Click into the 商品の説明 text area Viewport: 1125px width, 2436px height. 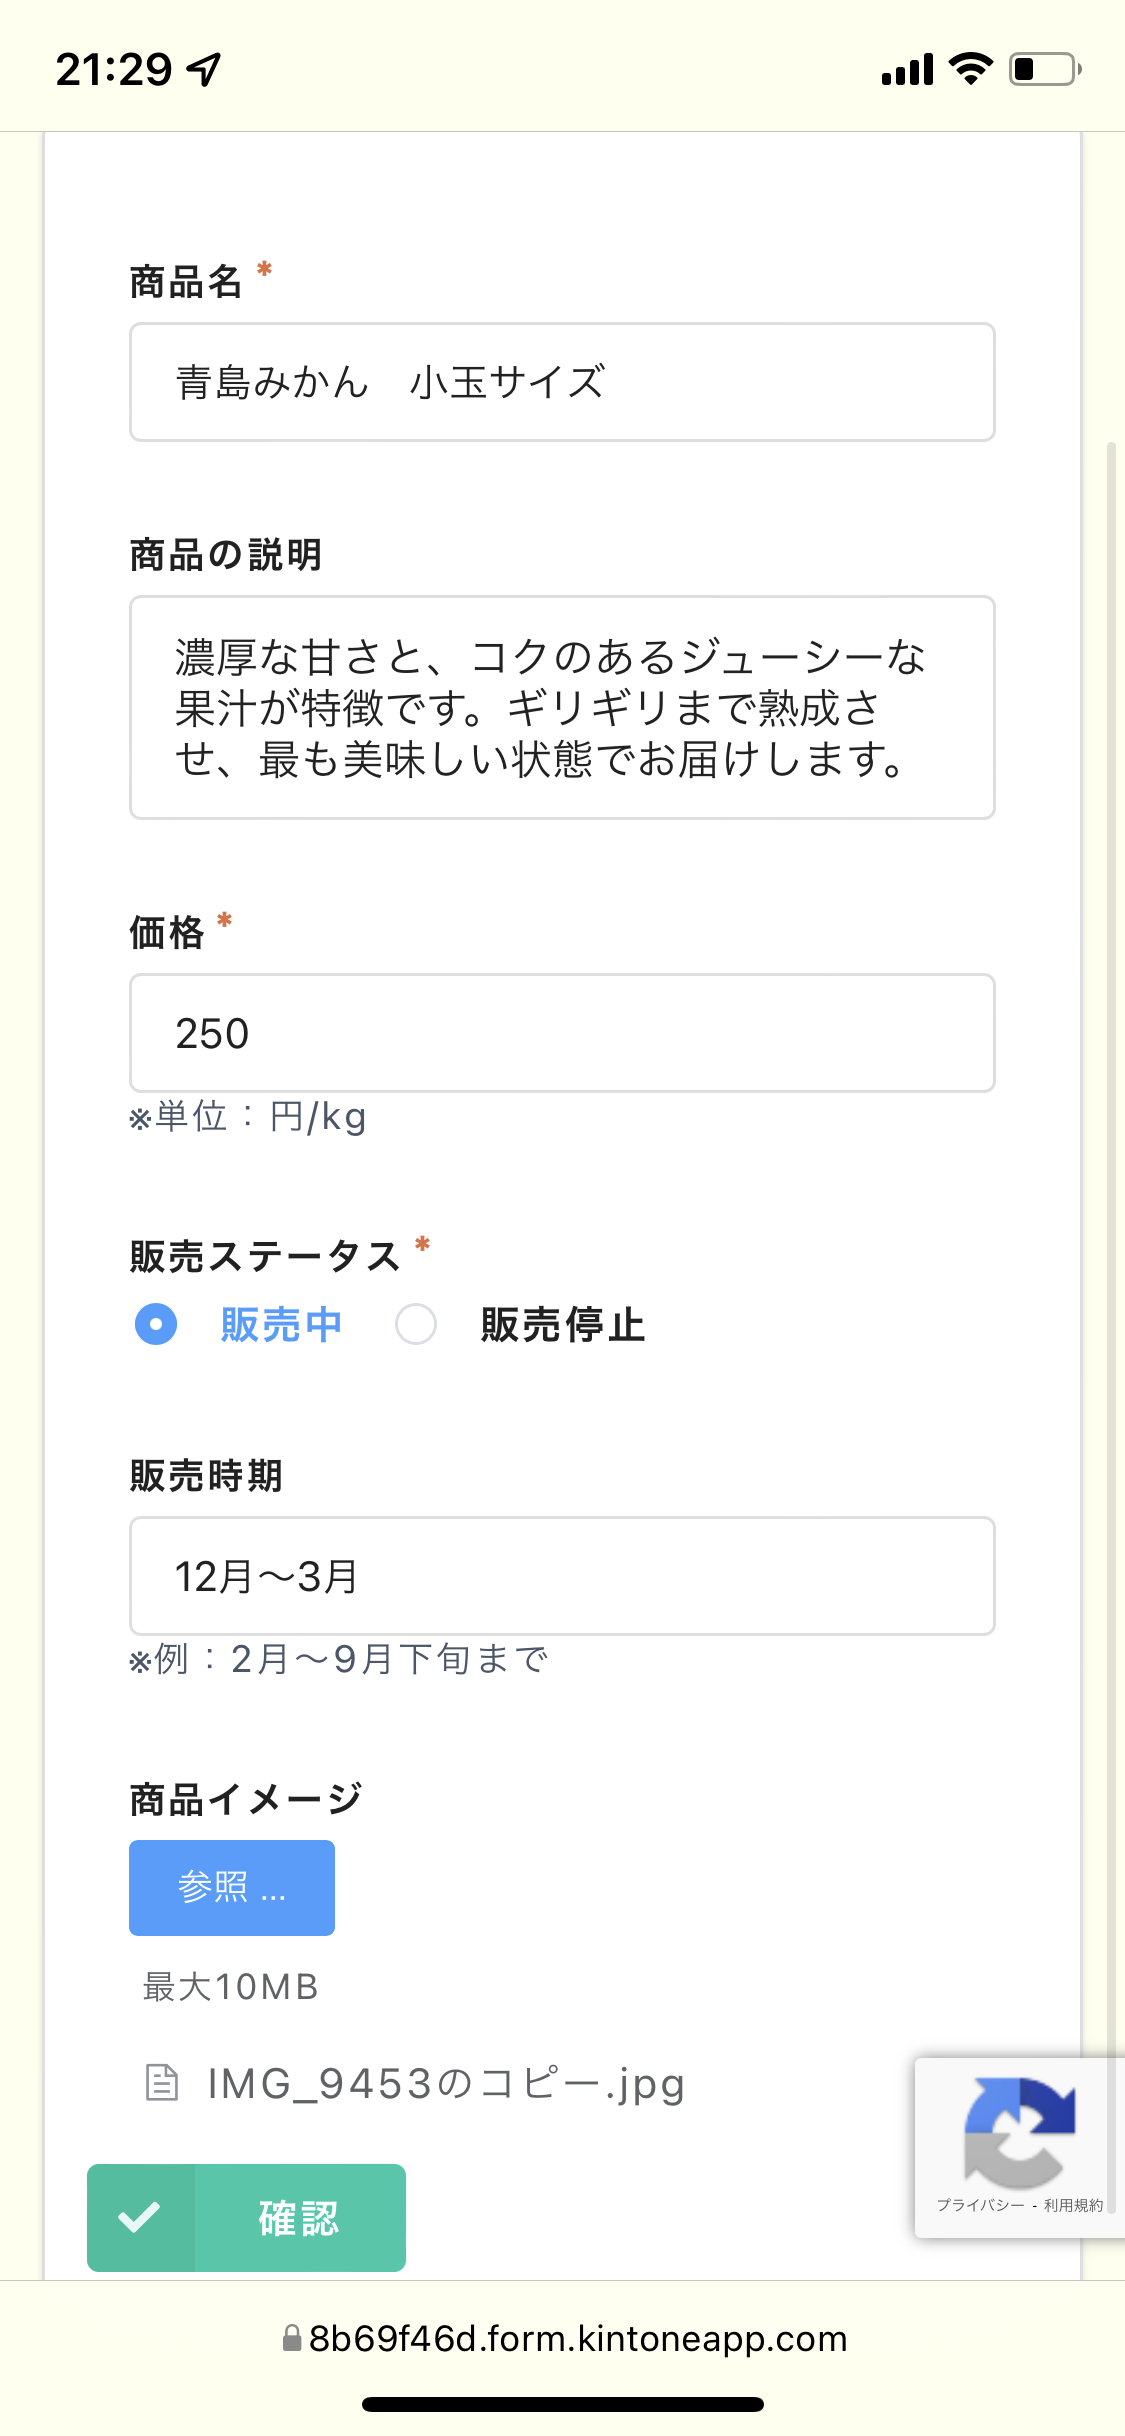point(562,707)
